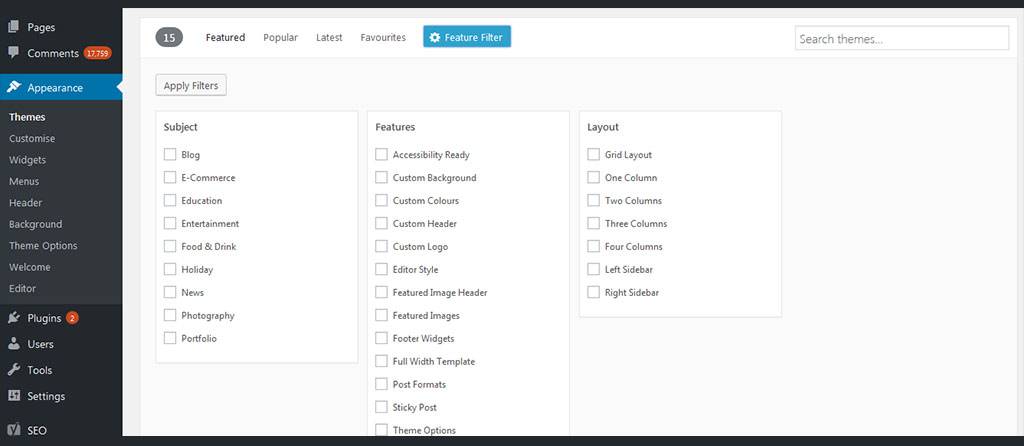Open the Menus submenu item

click(24, 182)
